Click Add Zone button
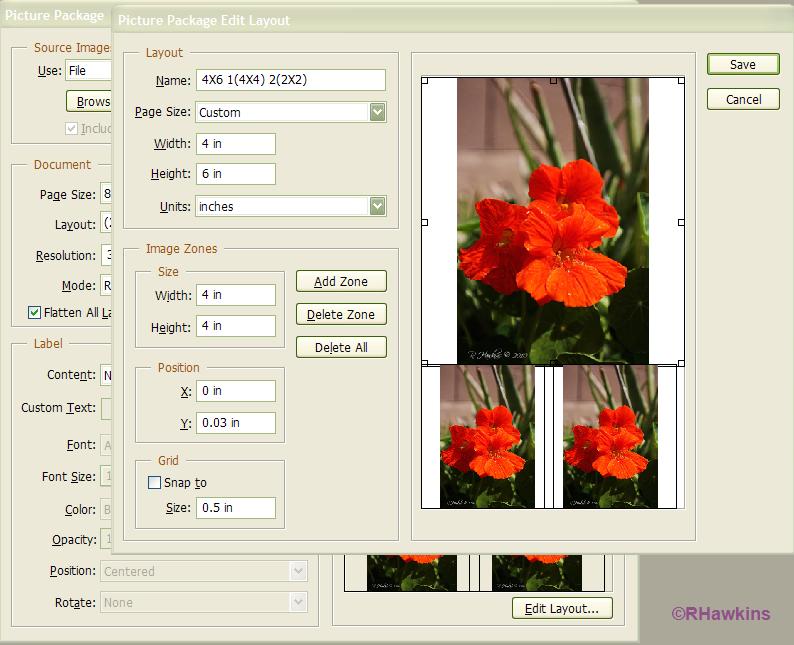Screen dimensions: 794x645 (x=341, y=281)
